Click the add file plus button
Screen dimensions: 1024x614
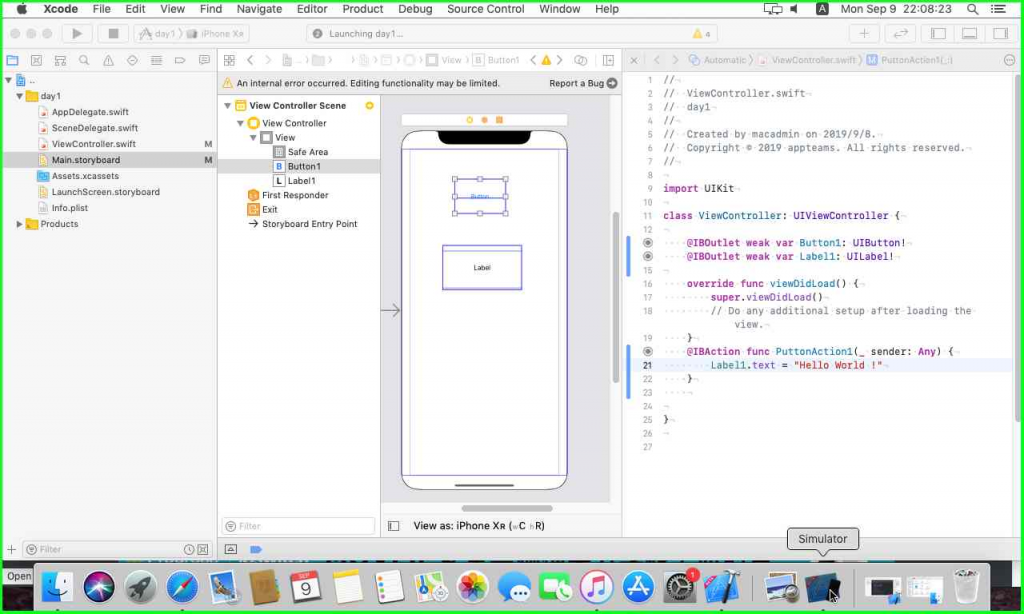click(11, 549)
